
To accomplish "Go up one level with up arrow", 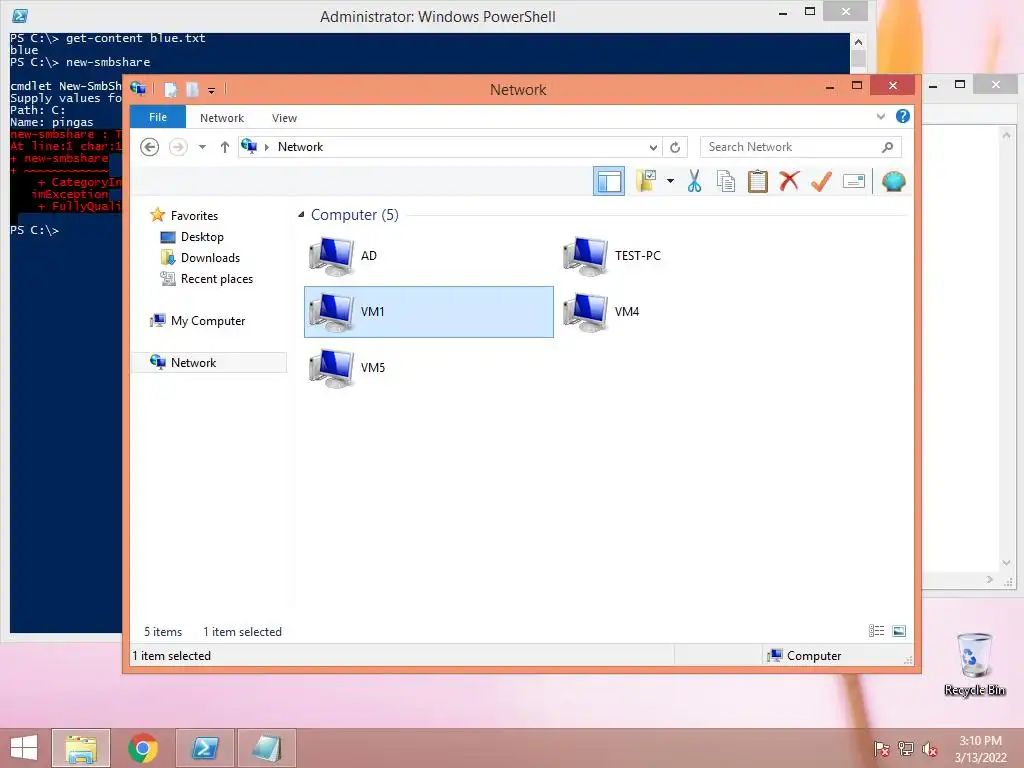I will click(225, 147).
